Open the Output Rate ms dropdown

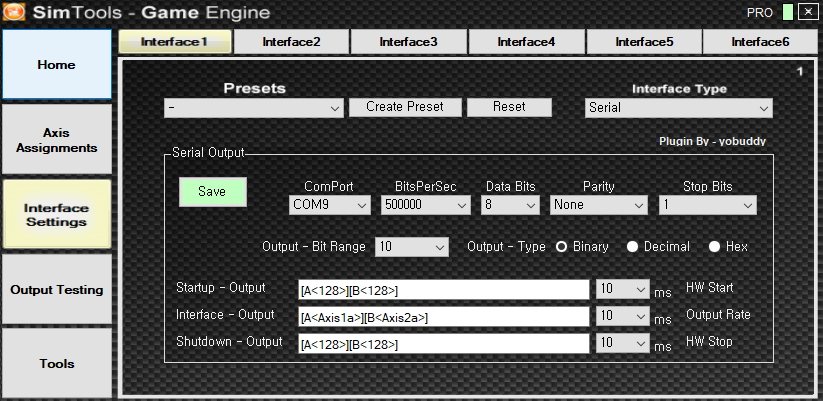623,316
